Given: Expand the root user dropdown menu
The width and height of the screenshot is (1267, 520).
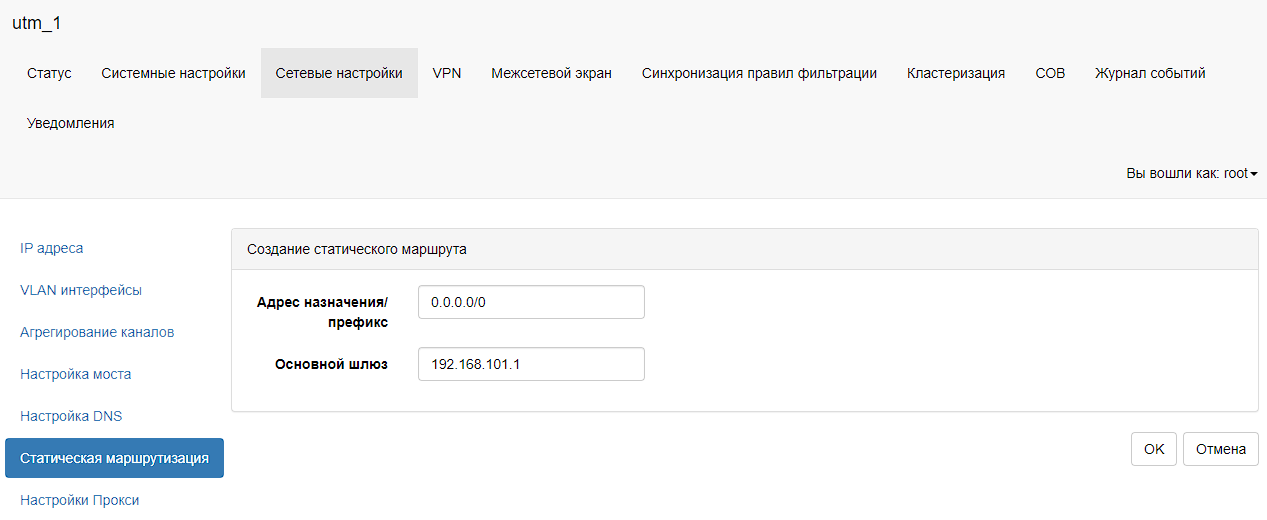Looking at the screenshot, I should coord(1191,173).
